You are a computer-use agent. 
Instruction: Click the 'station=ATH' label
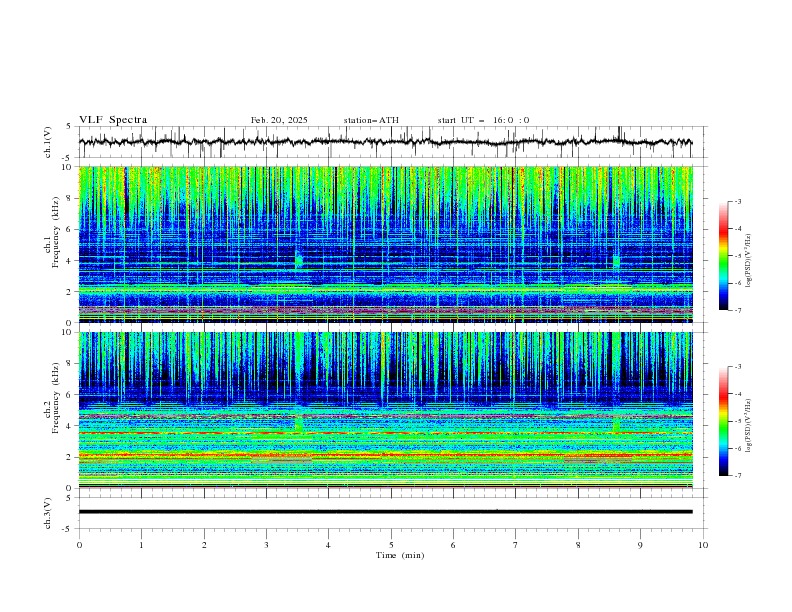click(x=371, y=120)
